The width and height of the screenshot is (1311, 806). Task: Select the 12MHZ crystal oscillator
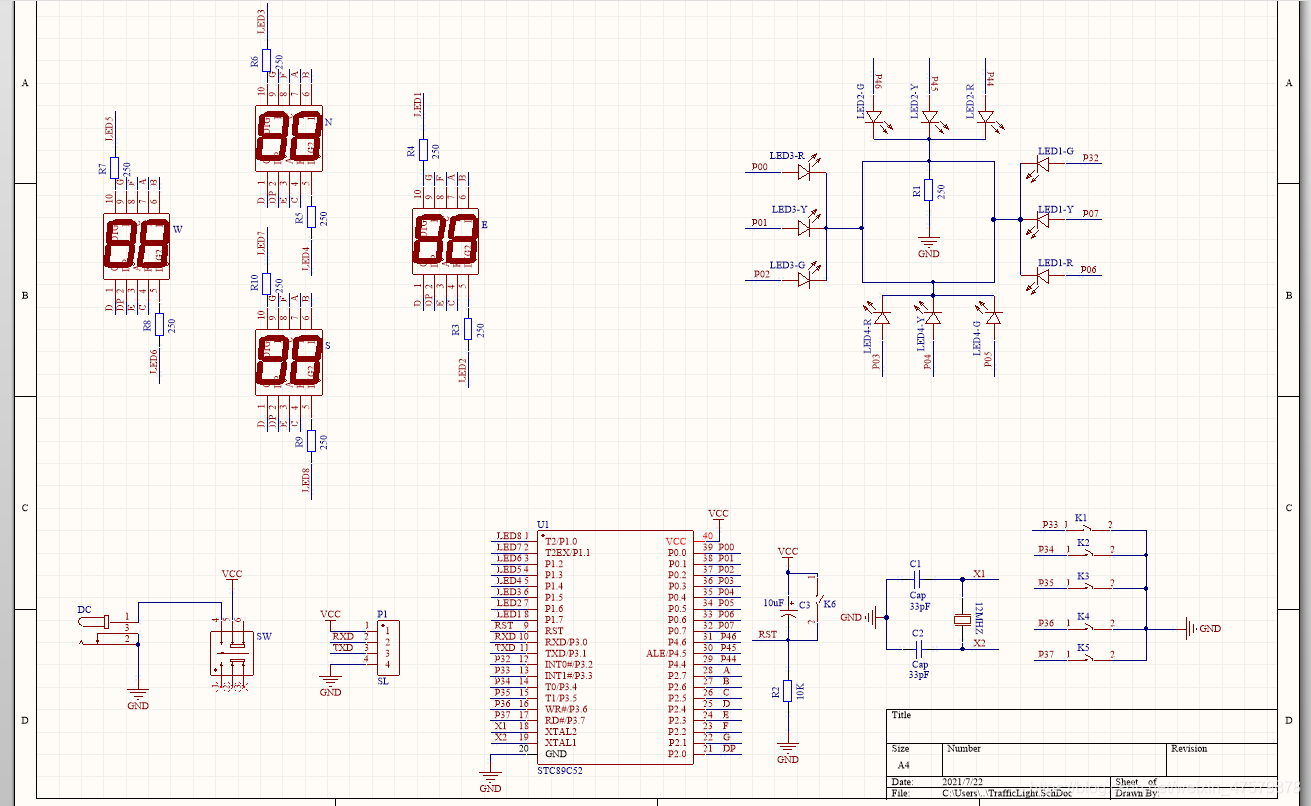[963, 620]
